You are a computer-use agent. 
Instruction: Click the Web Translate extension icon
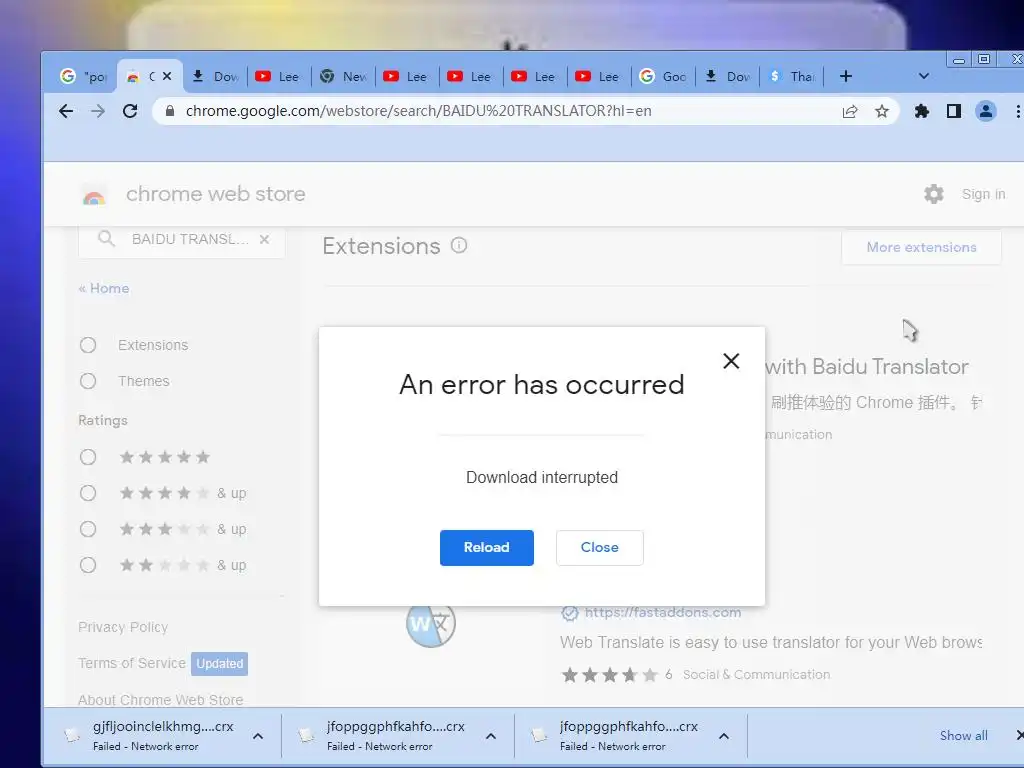430,624
